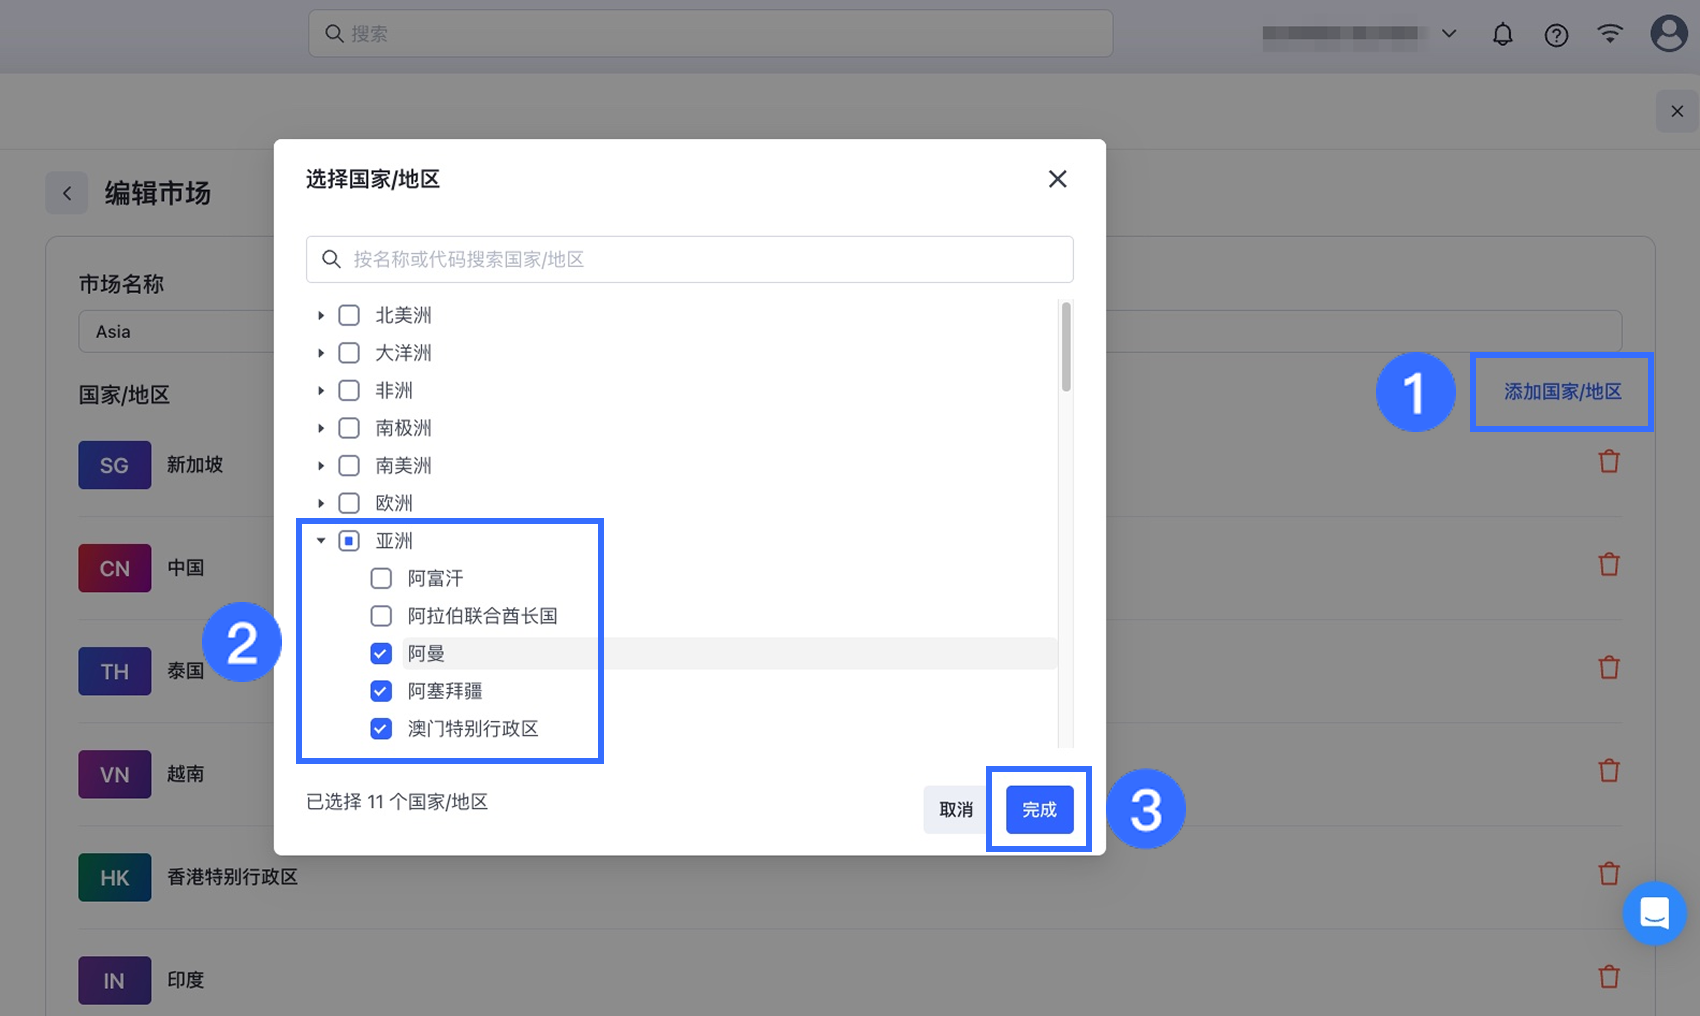This screenshot has height=1016, width=1700.
Task: Click the CN country badge
Action: coord(115,568)
